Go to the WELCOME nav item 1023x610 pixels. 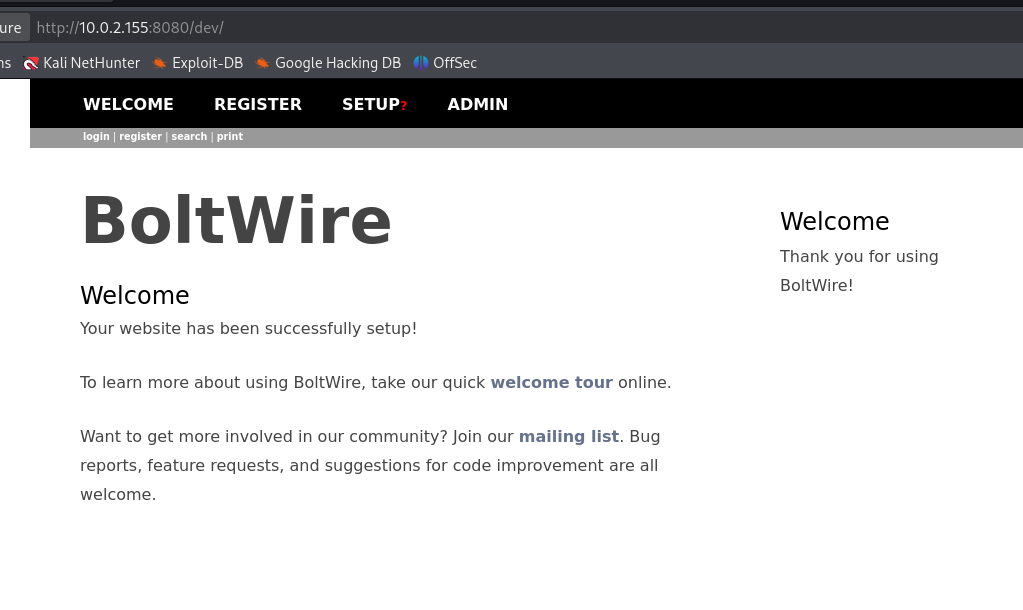point(129,104)
